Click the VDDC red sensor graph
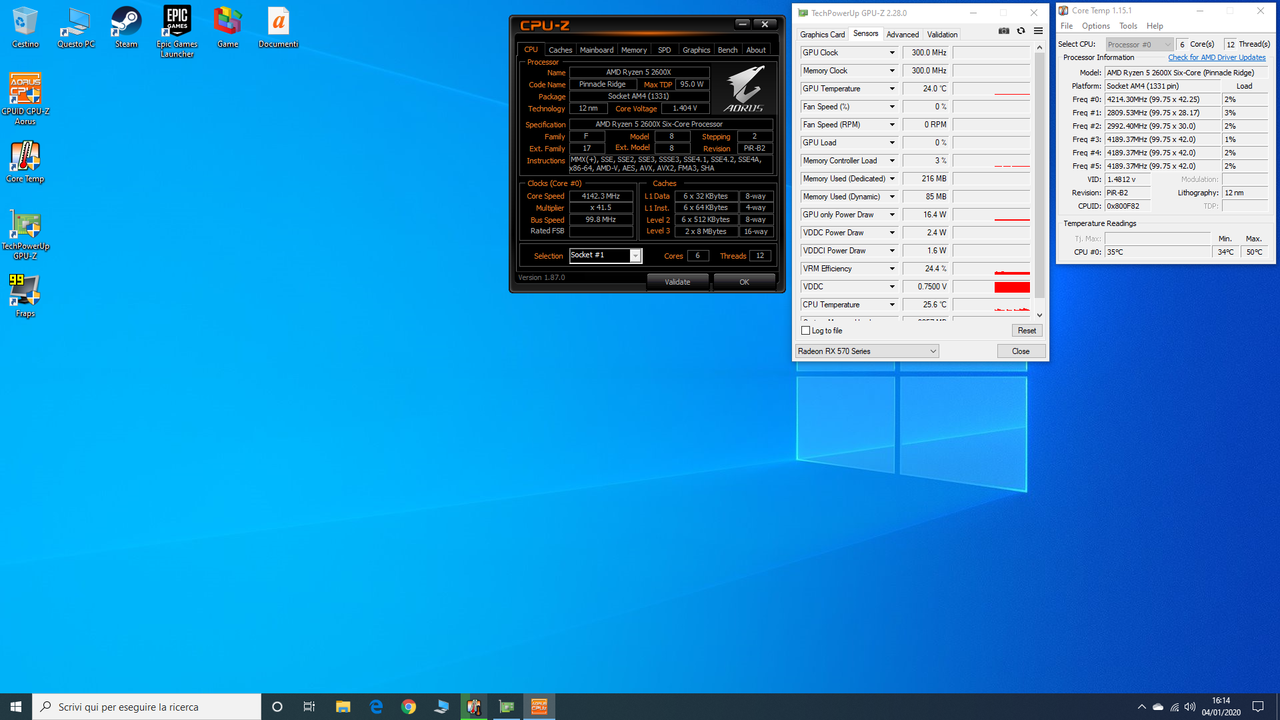The image size is (1280, 720). [x=992, y=287]
